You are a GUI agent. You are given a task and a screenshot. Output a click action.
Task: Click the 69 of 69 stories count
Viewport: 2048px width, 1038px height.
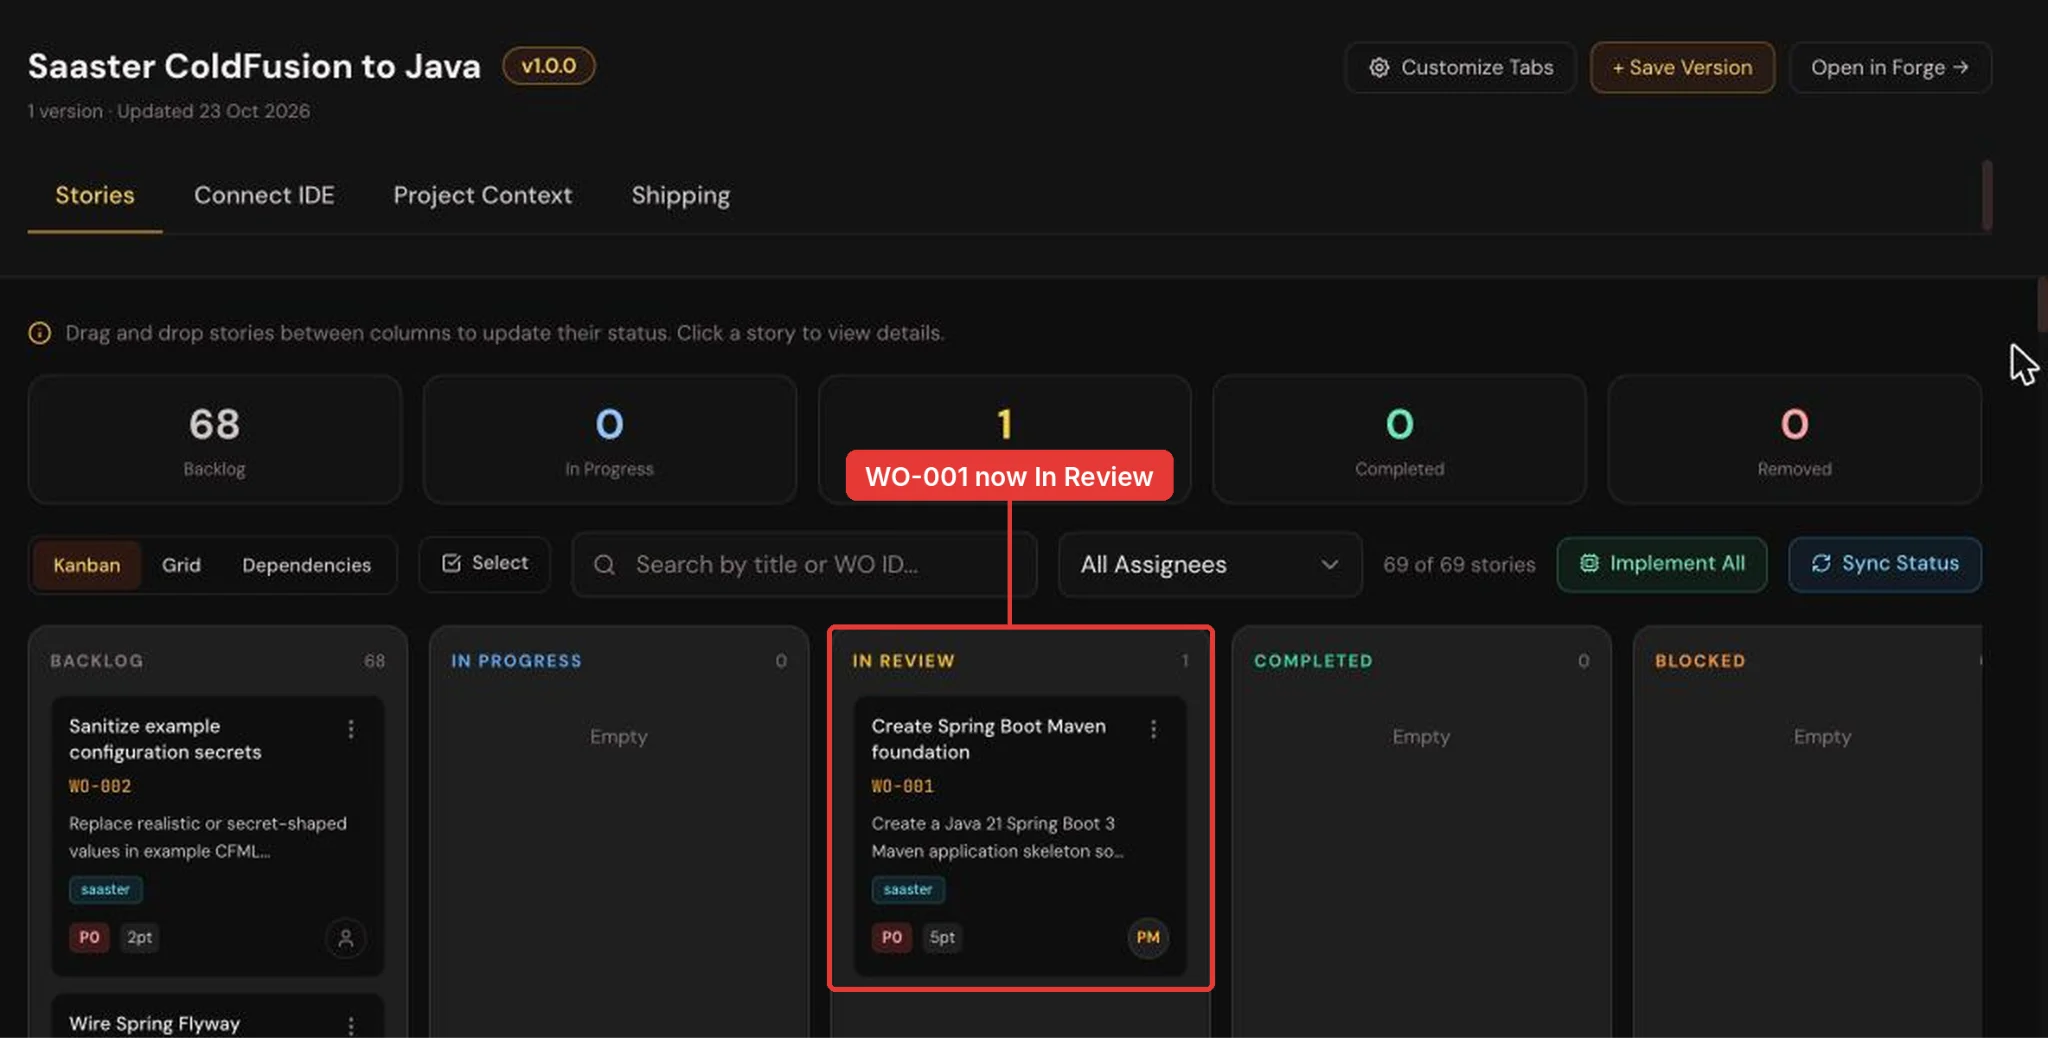click(1459, 565)
